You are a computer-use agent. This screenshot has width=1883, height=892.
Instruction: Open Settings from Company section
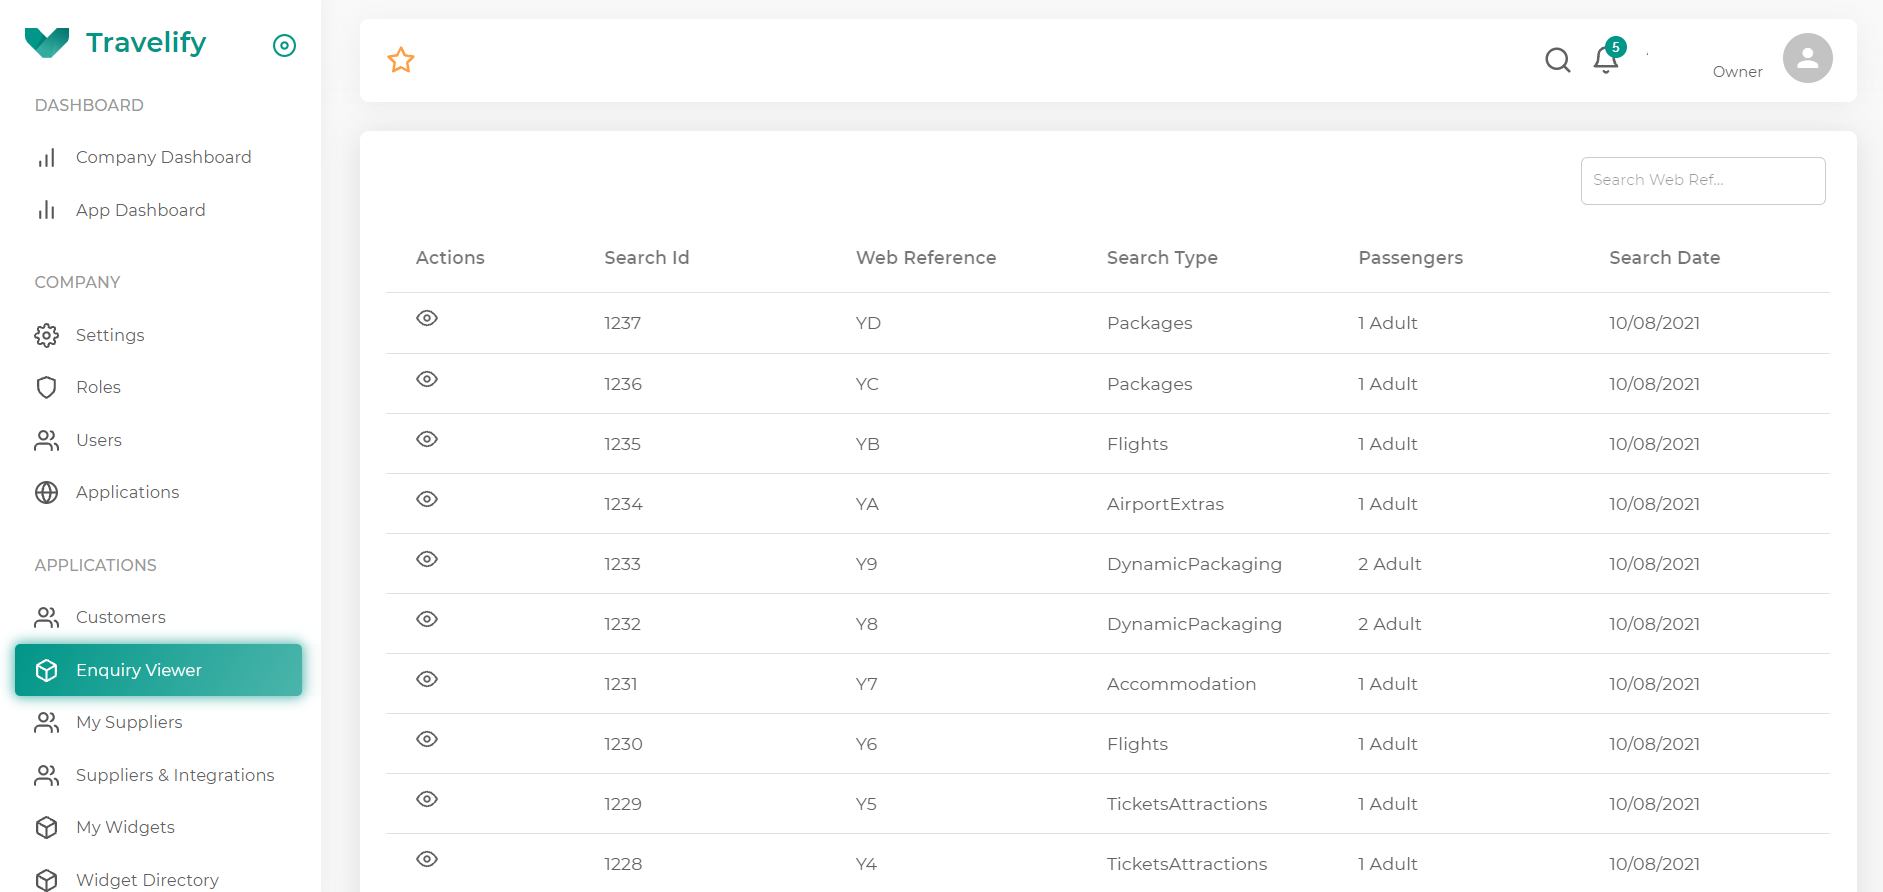point(110,335)
